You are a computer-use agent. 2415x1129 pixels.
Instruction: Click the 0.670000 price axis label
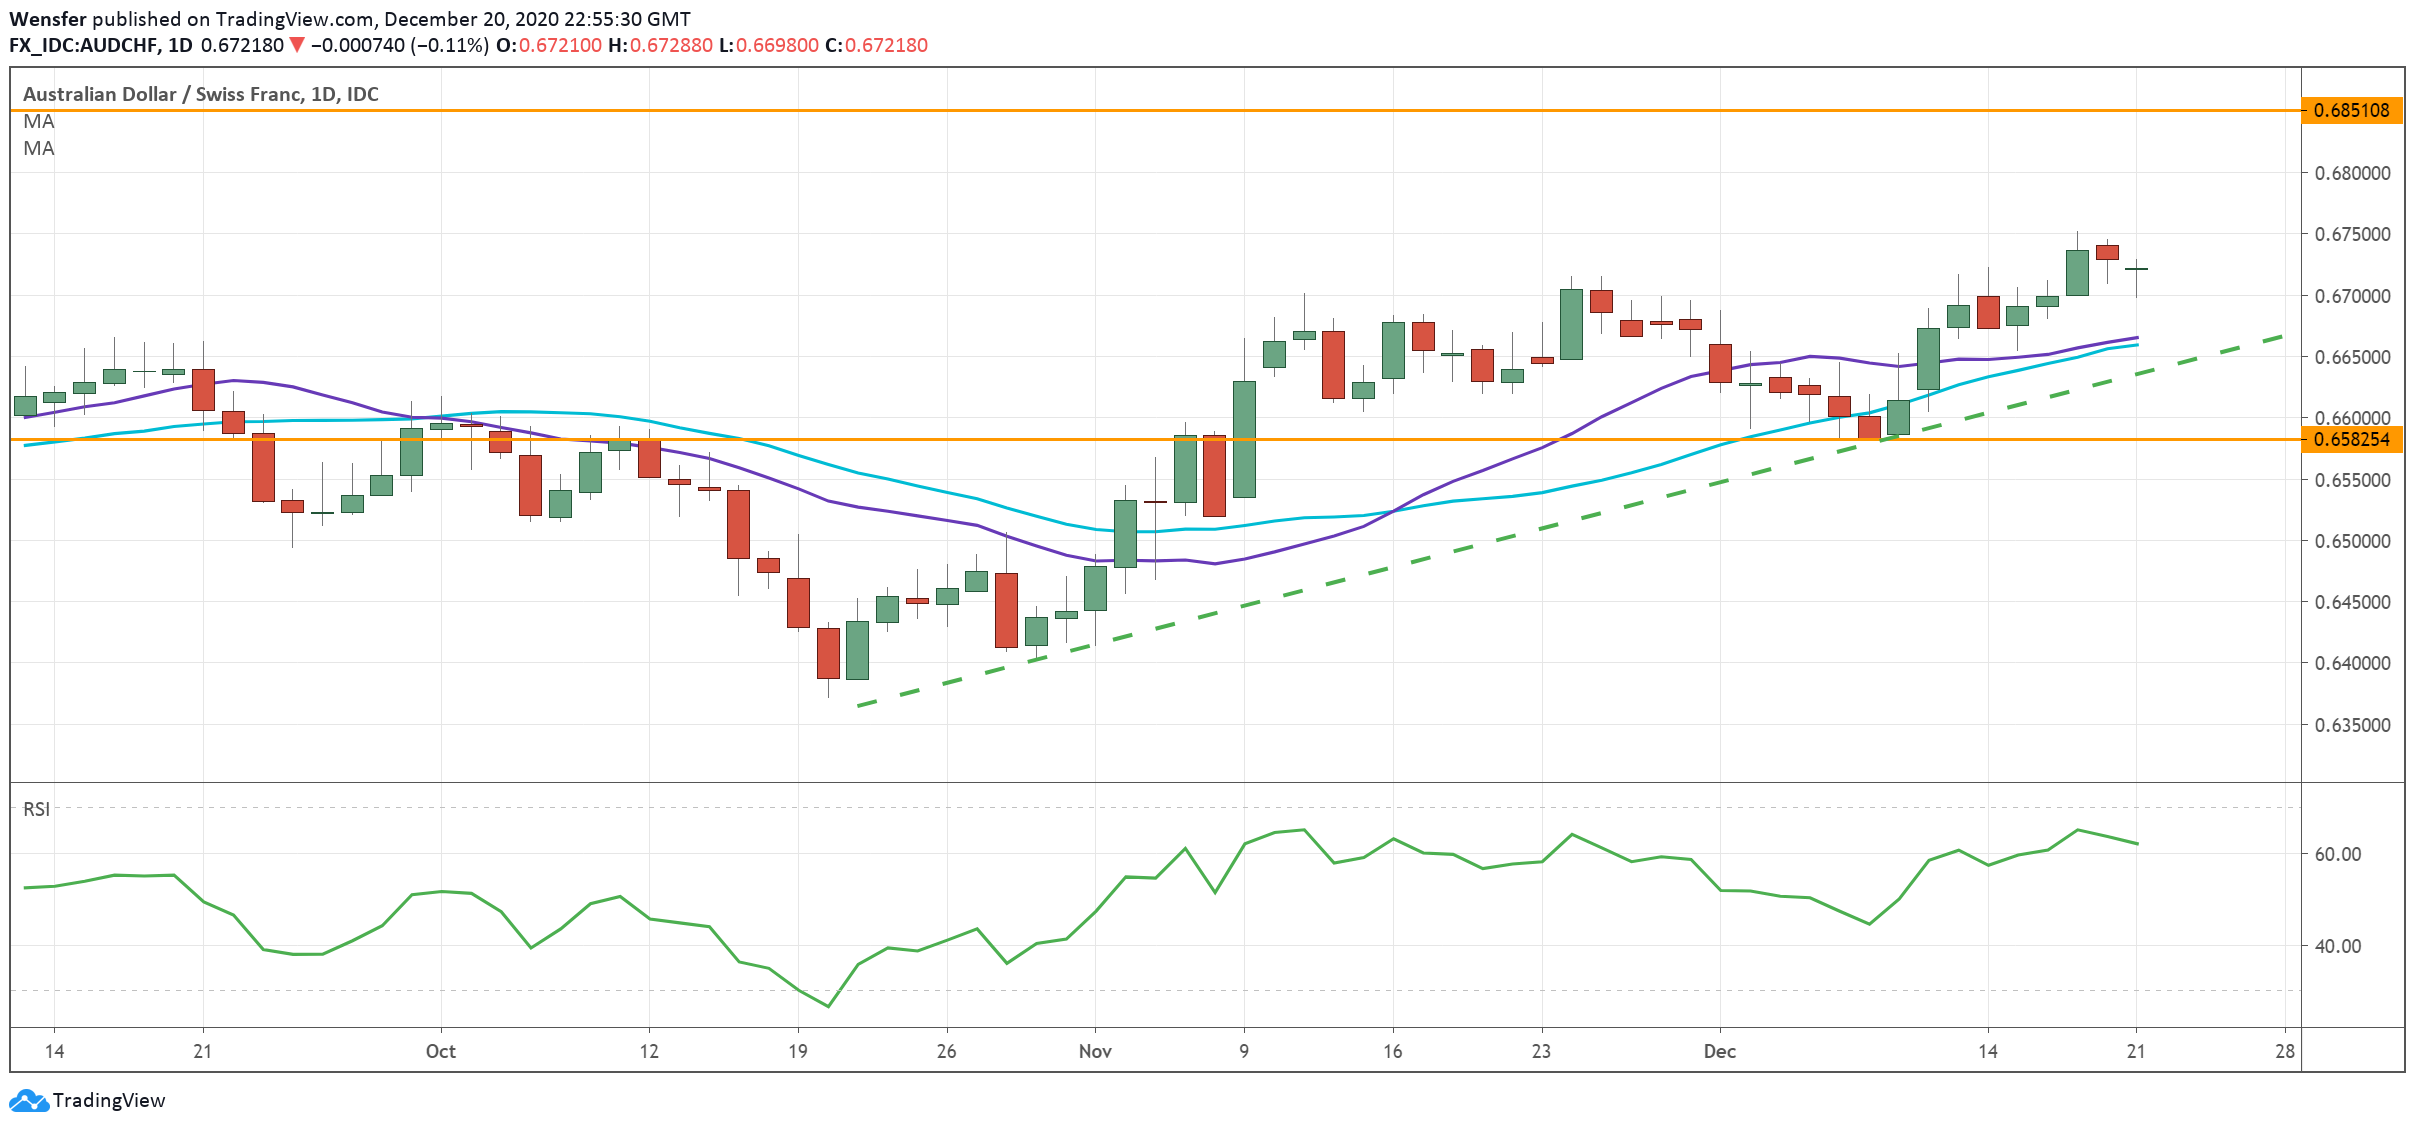pyautogui.click(x=2352, y=296)
